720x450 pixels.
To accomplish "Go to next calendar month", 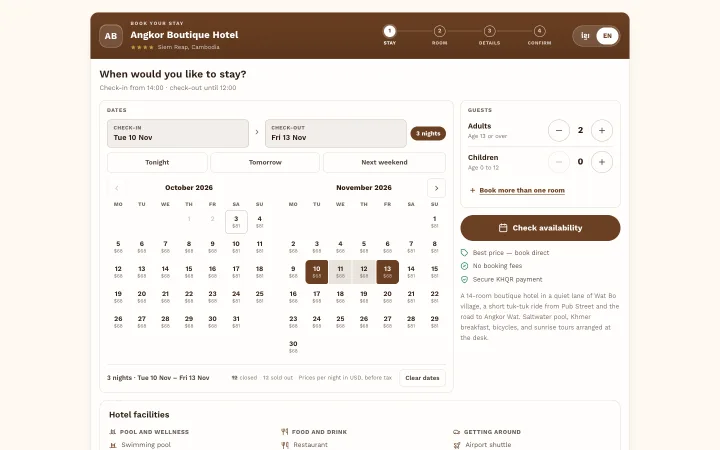I will tap(436, 188).
